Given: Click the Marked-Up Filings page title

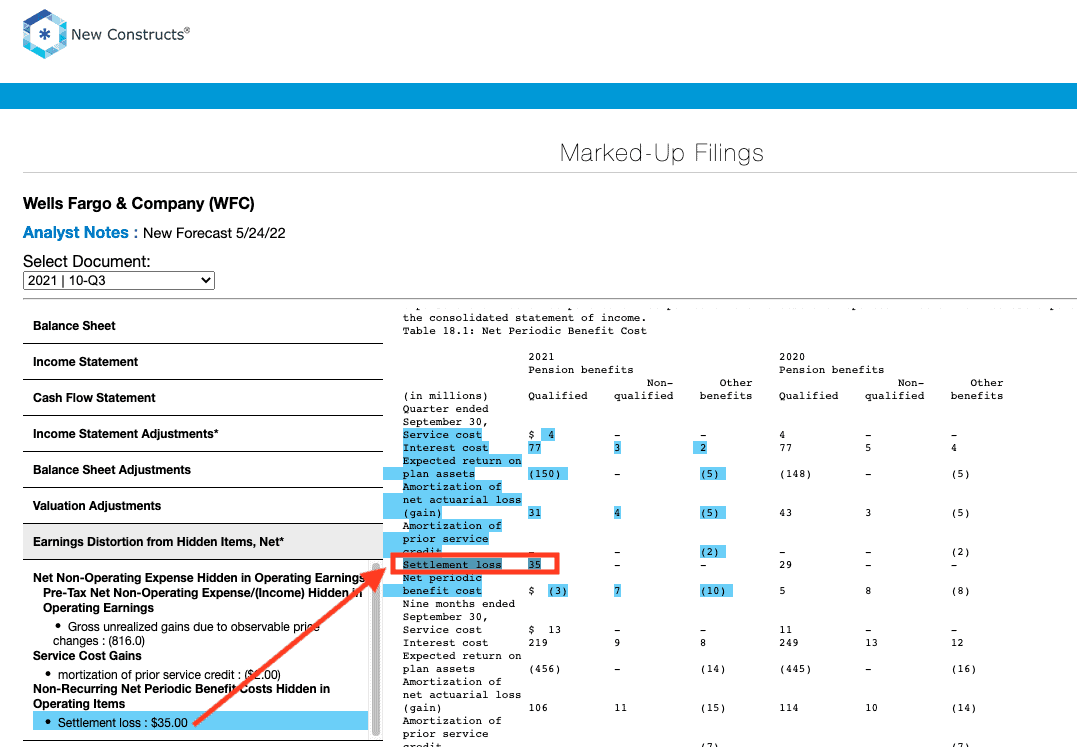Looking at the screenshot, I should point(661,152).
